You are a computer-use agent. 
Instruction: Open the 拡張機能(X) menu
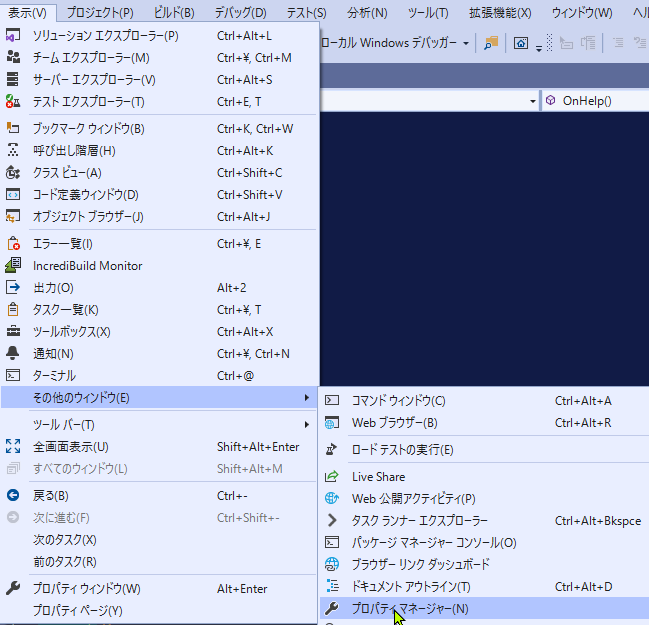pyautogui.click(x=500, y=13)
